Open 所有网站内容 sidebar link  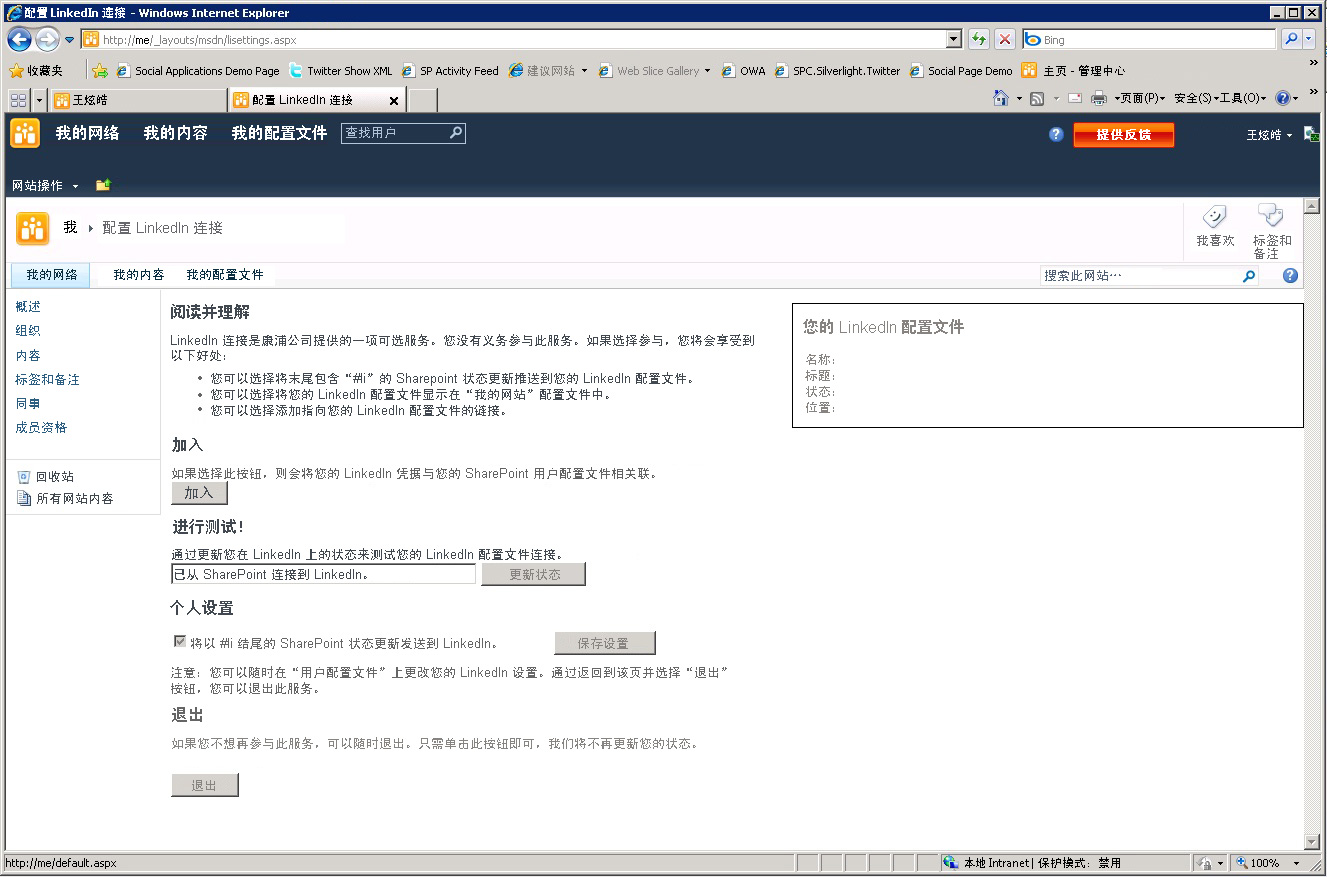pyautogui.click(x=75, y=498)
